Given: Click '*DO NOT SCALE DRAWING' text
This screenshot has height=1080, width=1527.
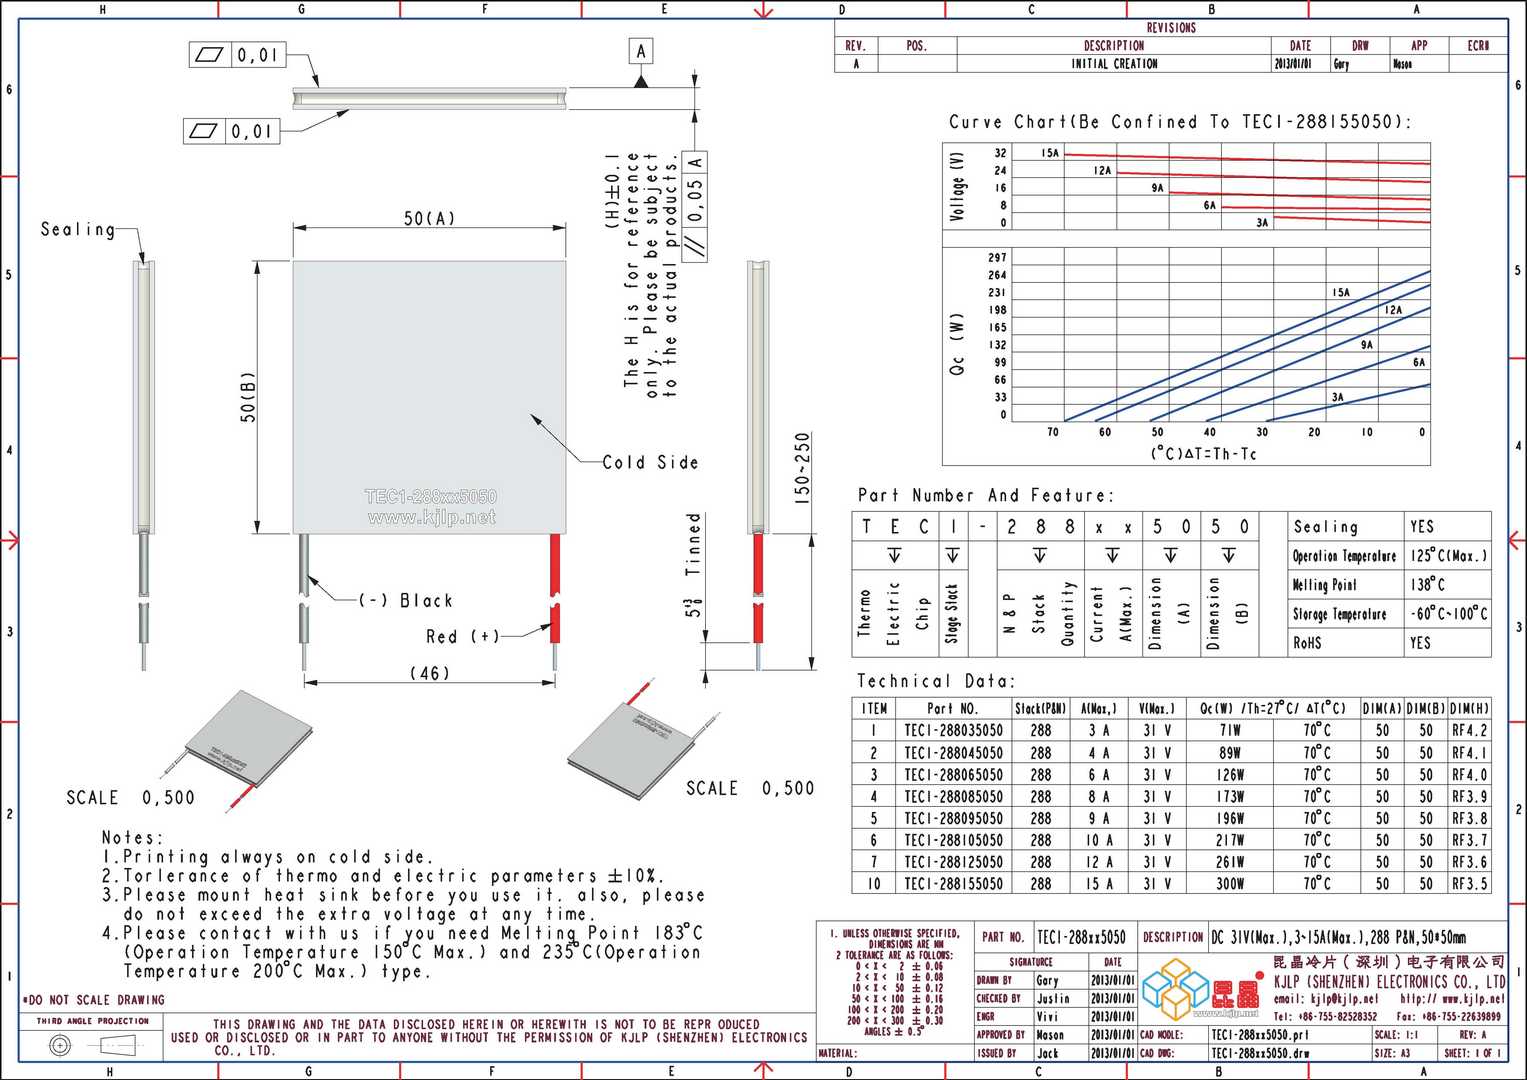Looking at the screenshot, I should click(x=93, y=1000).
